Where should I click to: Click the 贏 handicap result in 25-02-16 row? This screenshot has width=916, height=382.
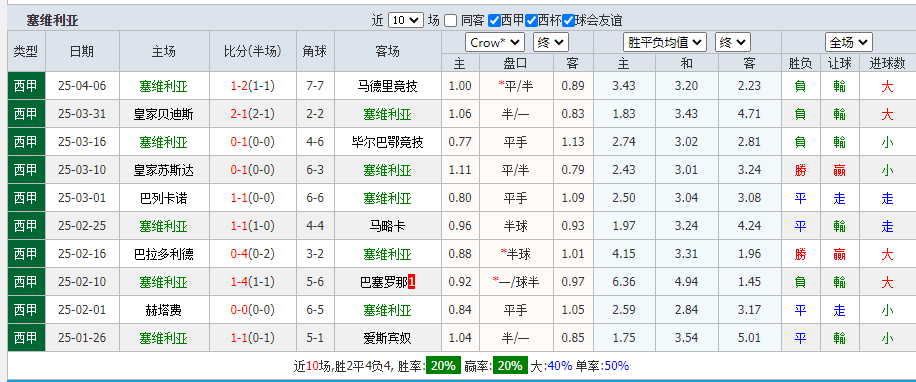tap(839, 254)
